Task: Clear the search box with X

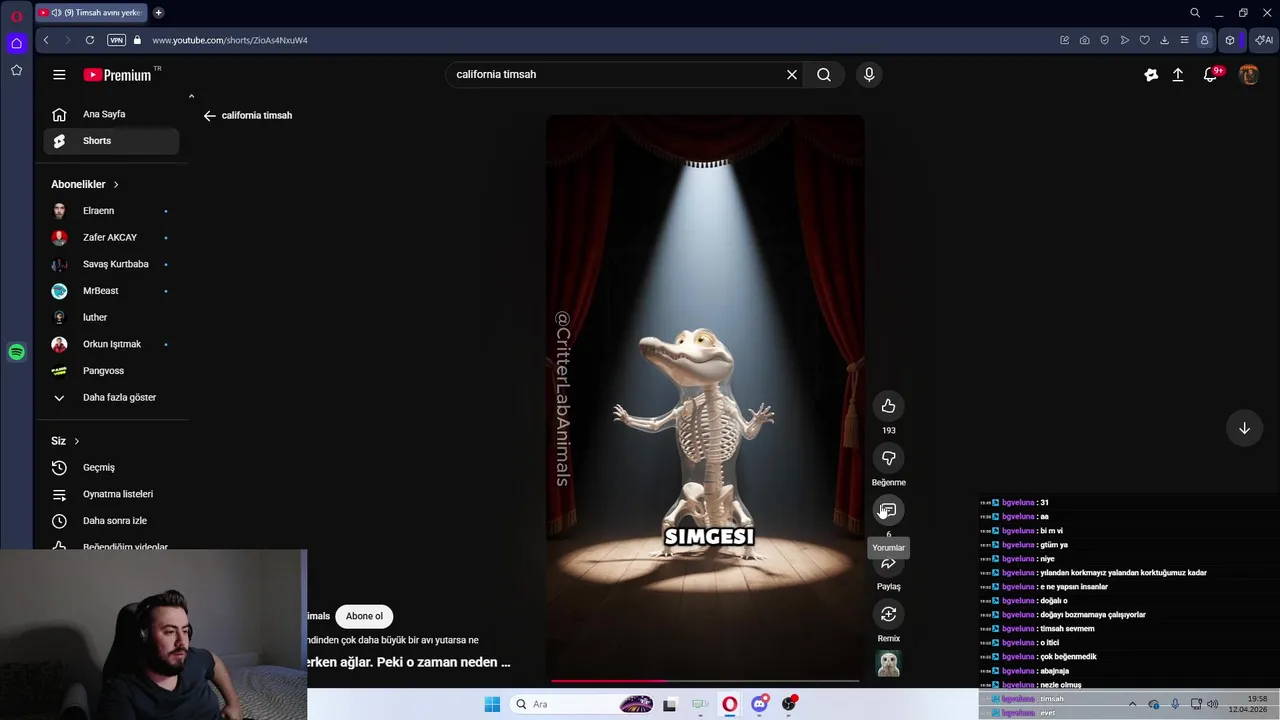Action: coord(792,74)
